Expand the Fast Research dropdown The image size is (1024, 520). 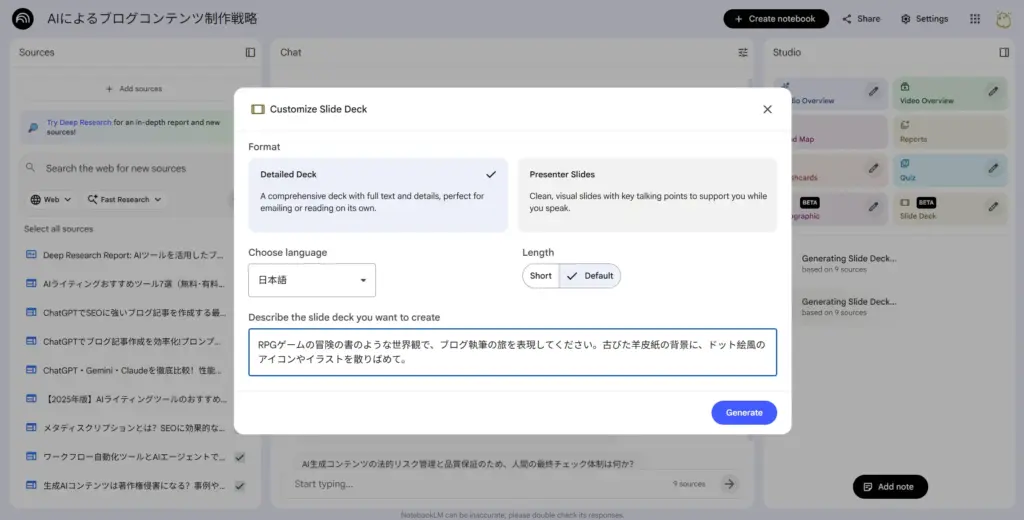tap(125, 199)
